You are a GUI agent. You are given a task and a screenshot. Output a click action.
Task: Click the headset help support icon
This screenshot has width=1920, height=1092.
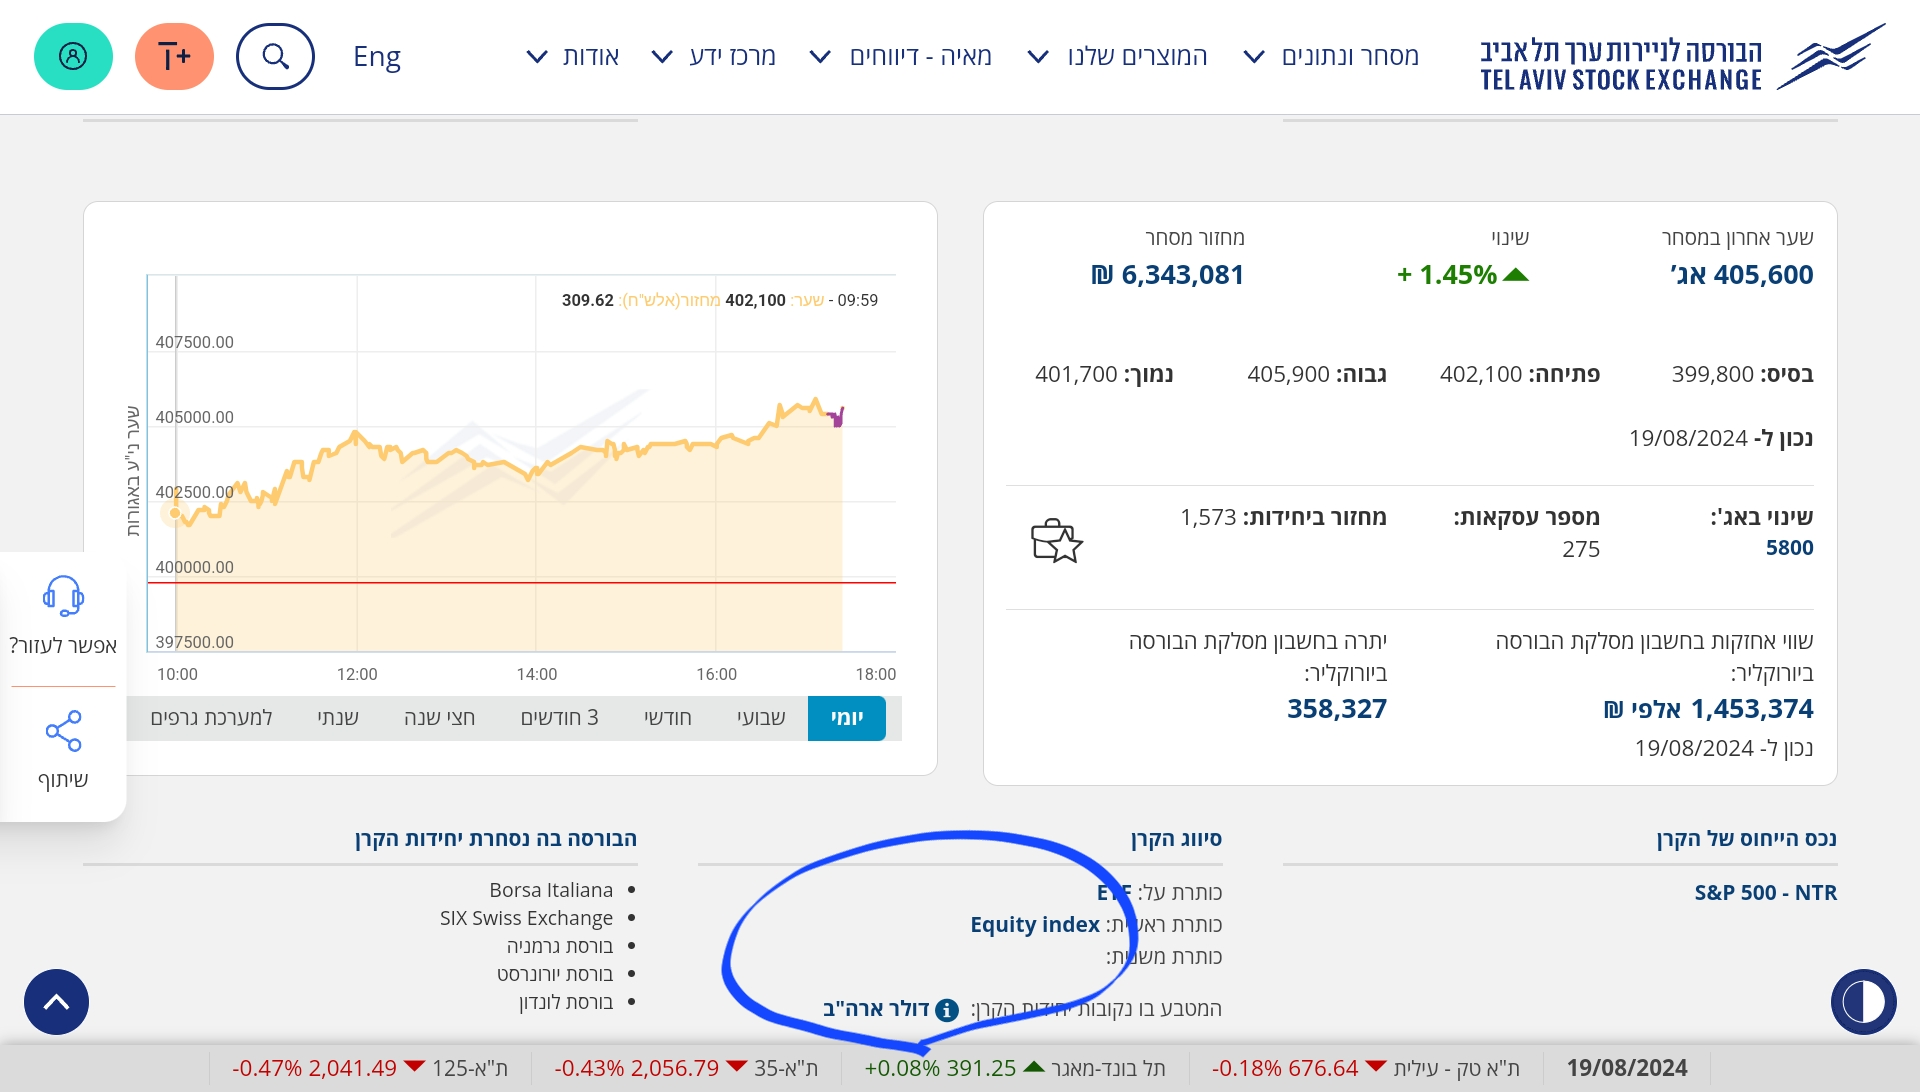[x=63, y=596]
